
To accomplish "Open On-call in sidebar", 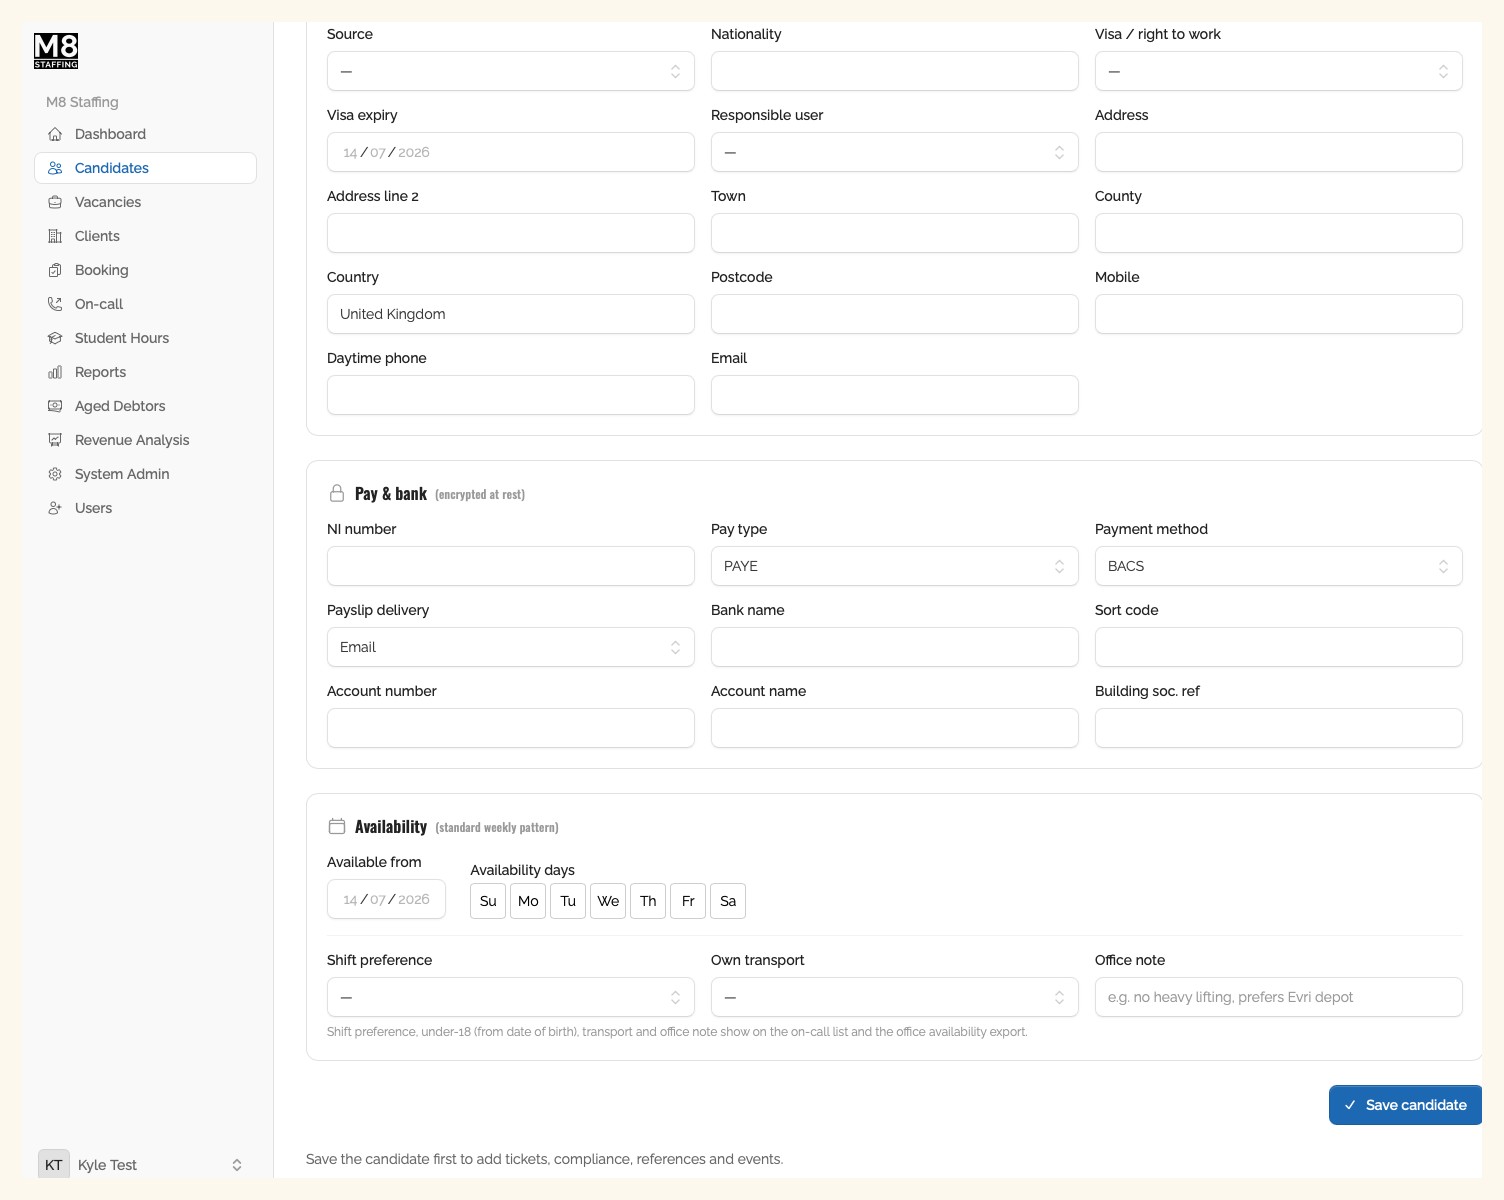I will [x=145, y=304].
